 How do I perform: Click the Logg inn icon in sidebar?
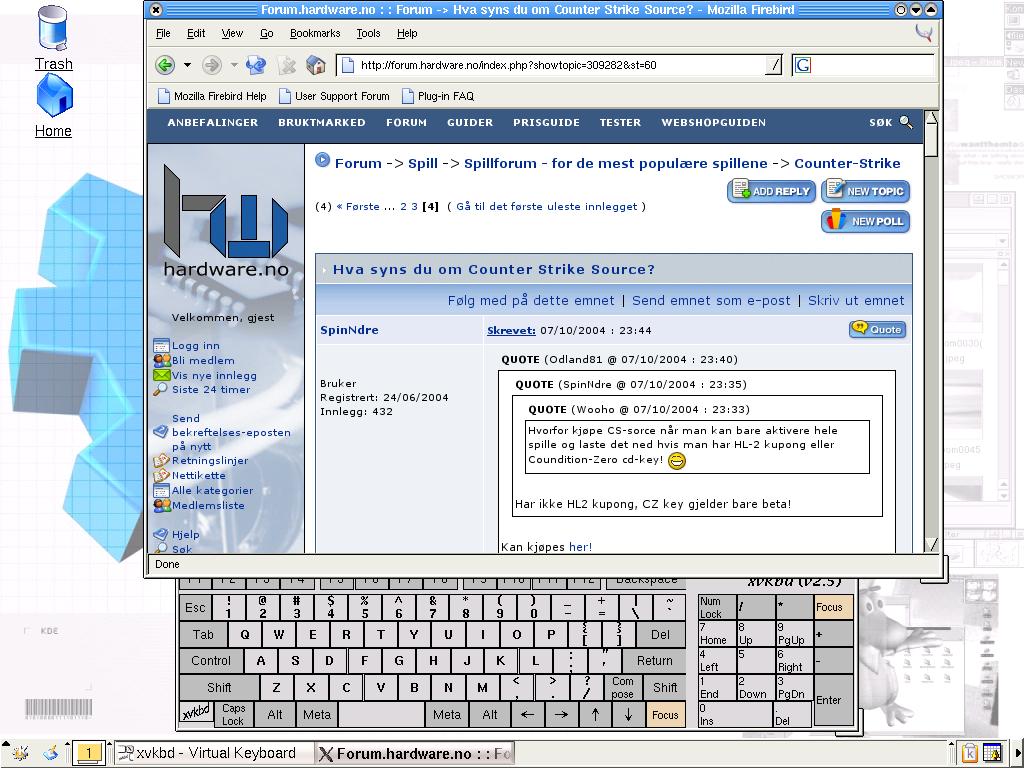tap(161, 345)
